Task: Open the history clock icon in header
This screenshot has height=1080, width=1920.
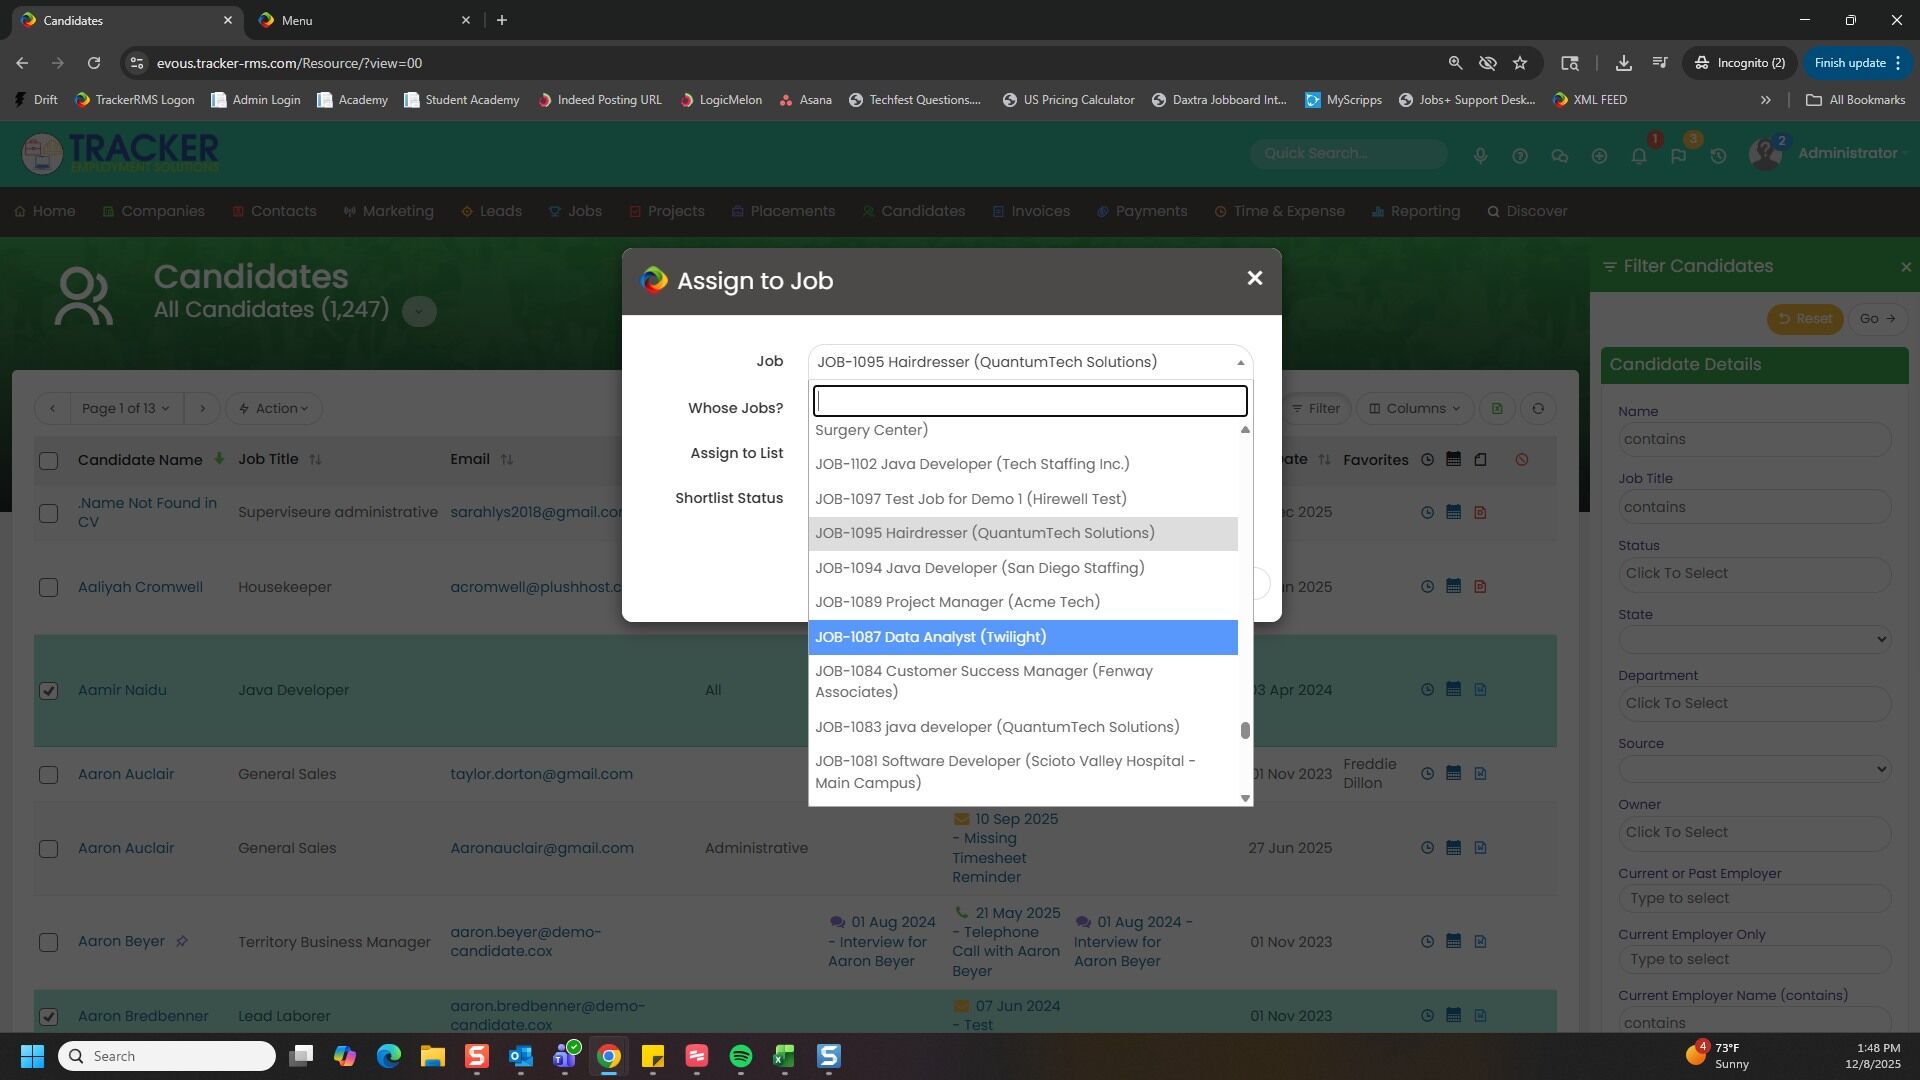Action: point(1718,156)
